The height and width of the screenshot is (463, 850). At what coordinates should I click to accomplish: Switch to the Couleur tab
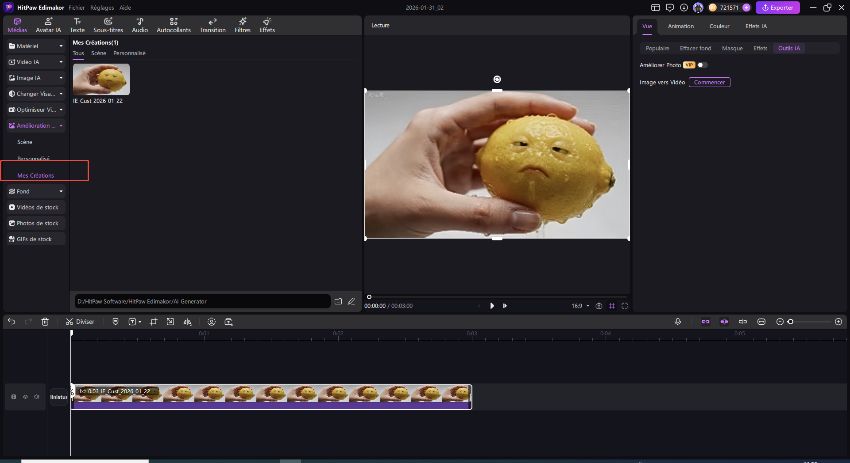pos(719,26)
